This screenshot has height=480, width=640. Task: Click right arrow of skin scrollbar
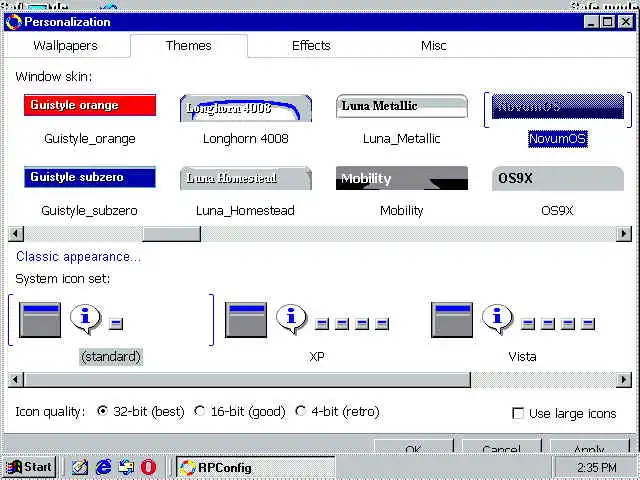tap(624, 234)
